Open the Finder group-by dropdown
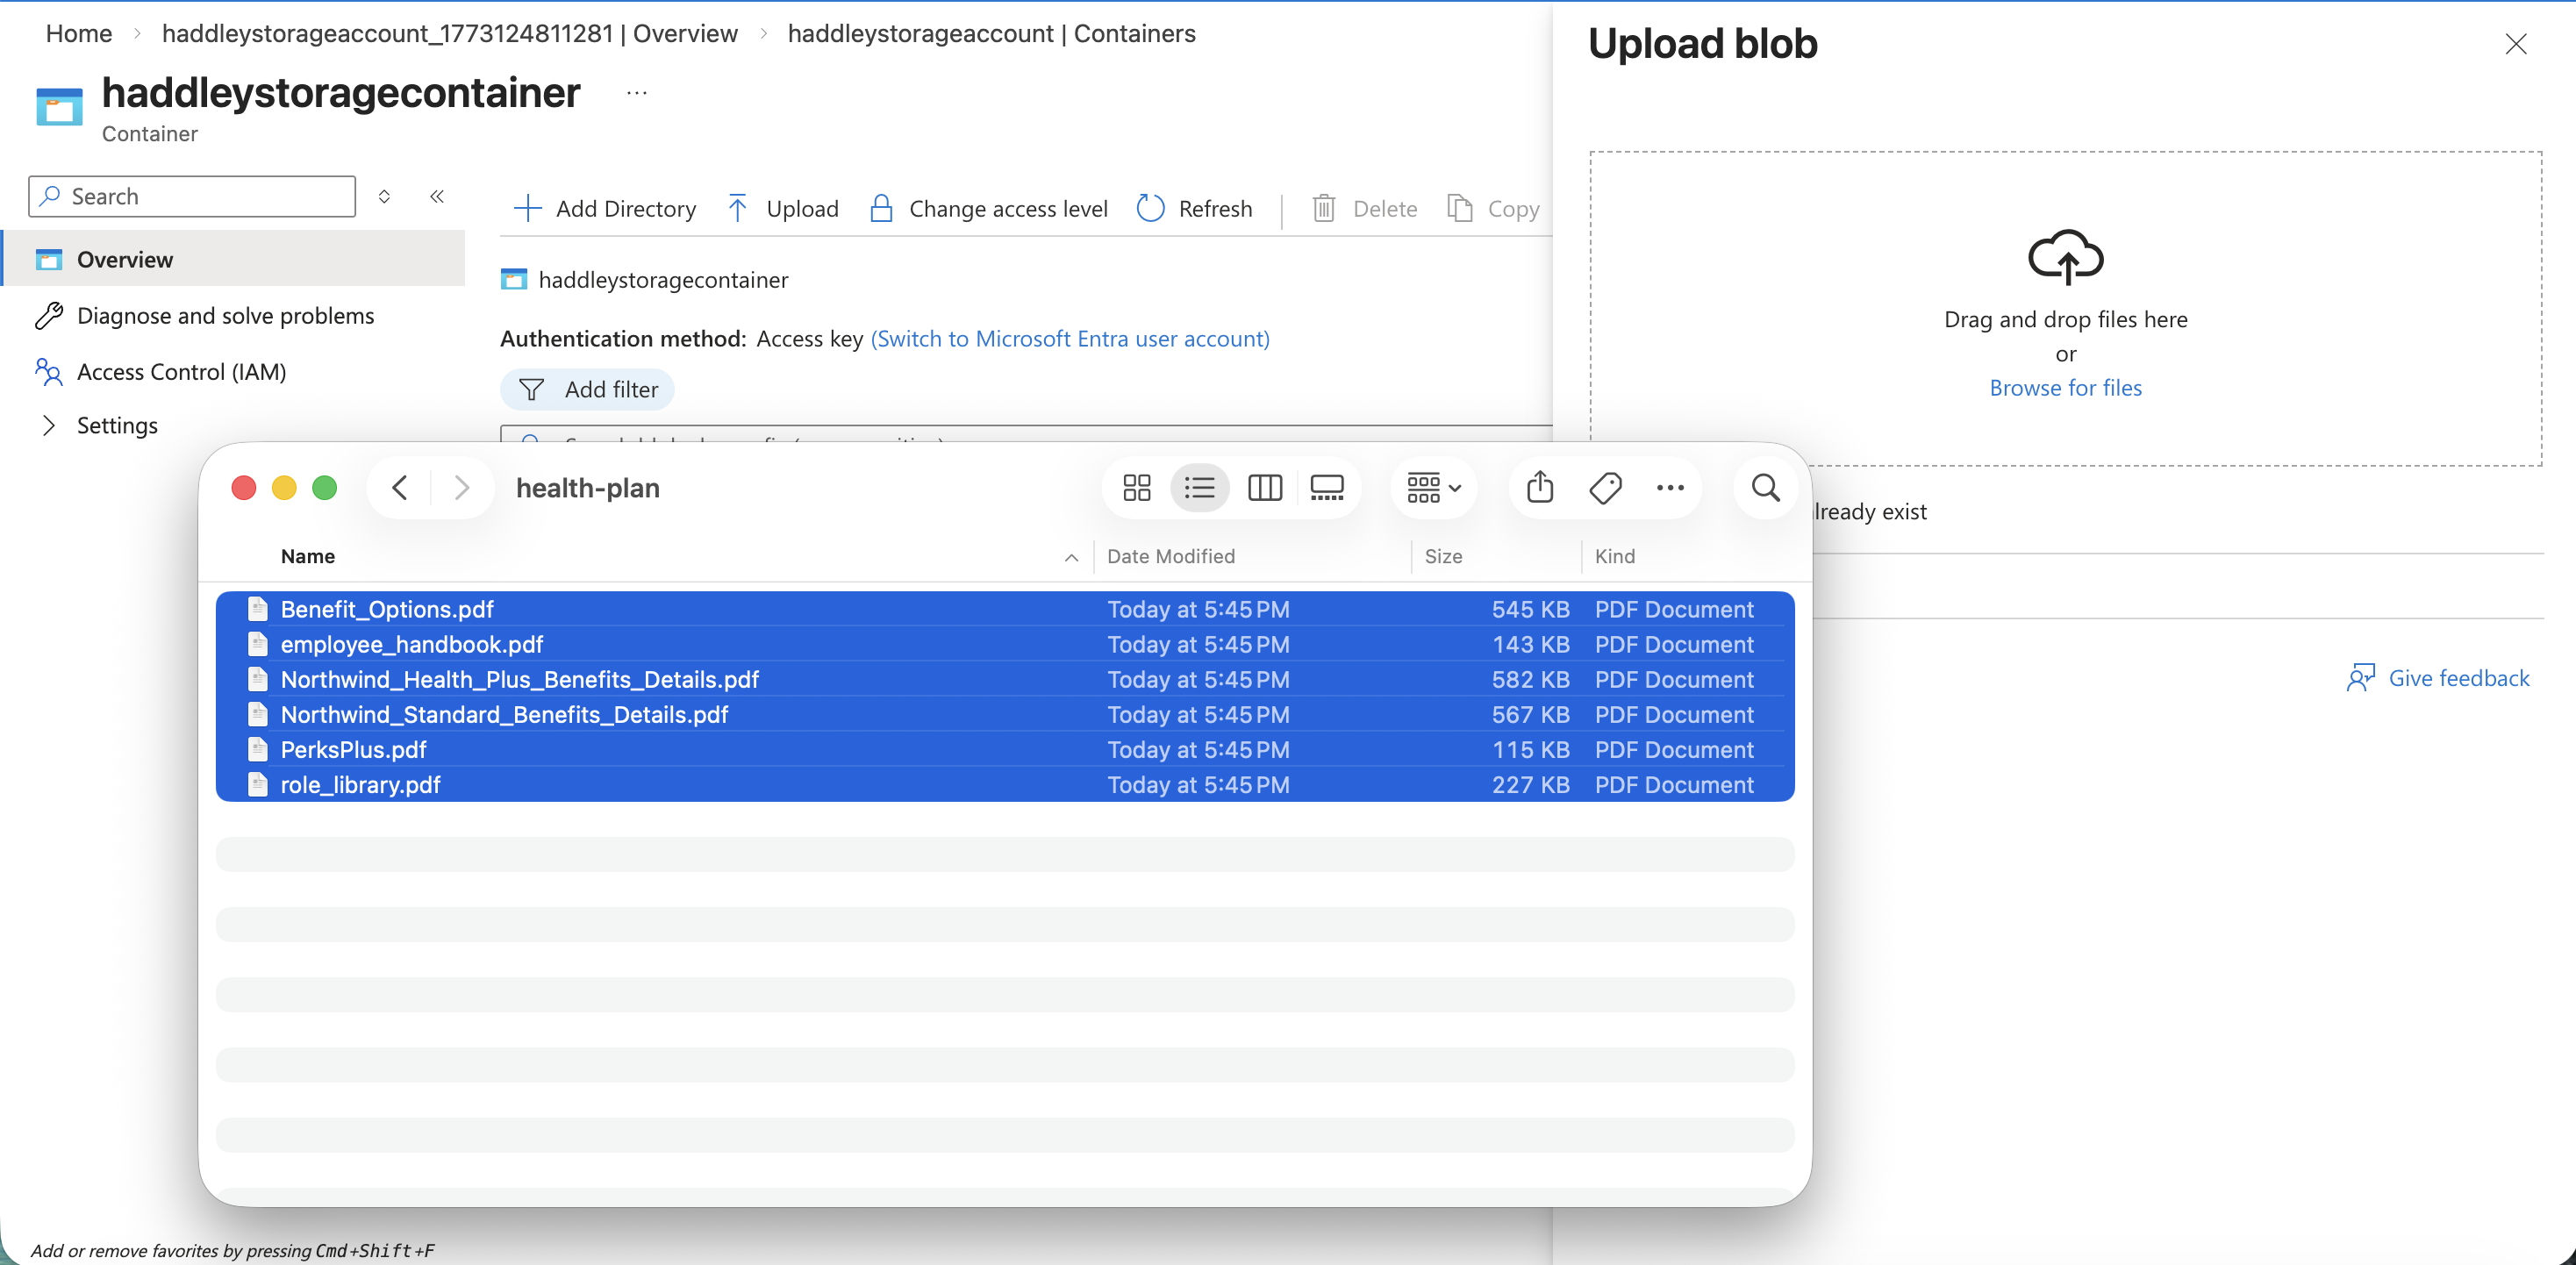The width and height of the screenshot is (2576, 1265). click(x=1433, y=488)
